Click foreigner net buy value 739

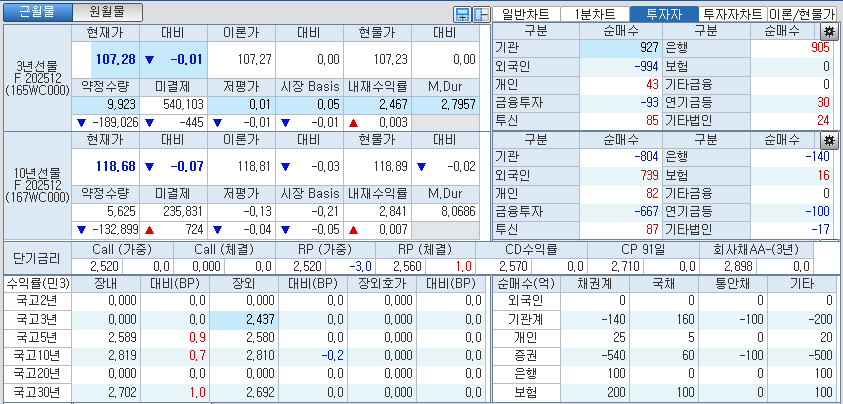[649, 175]
